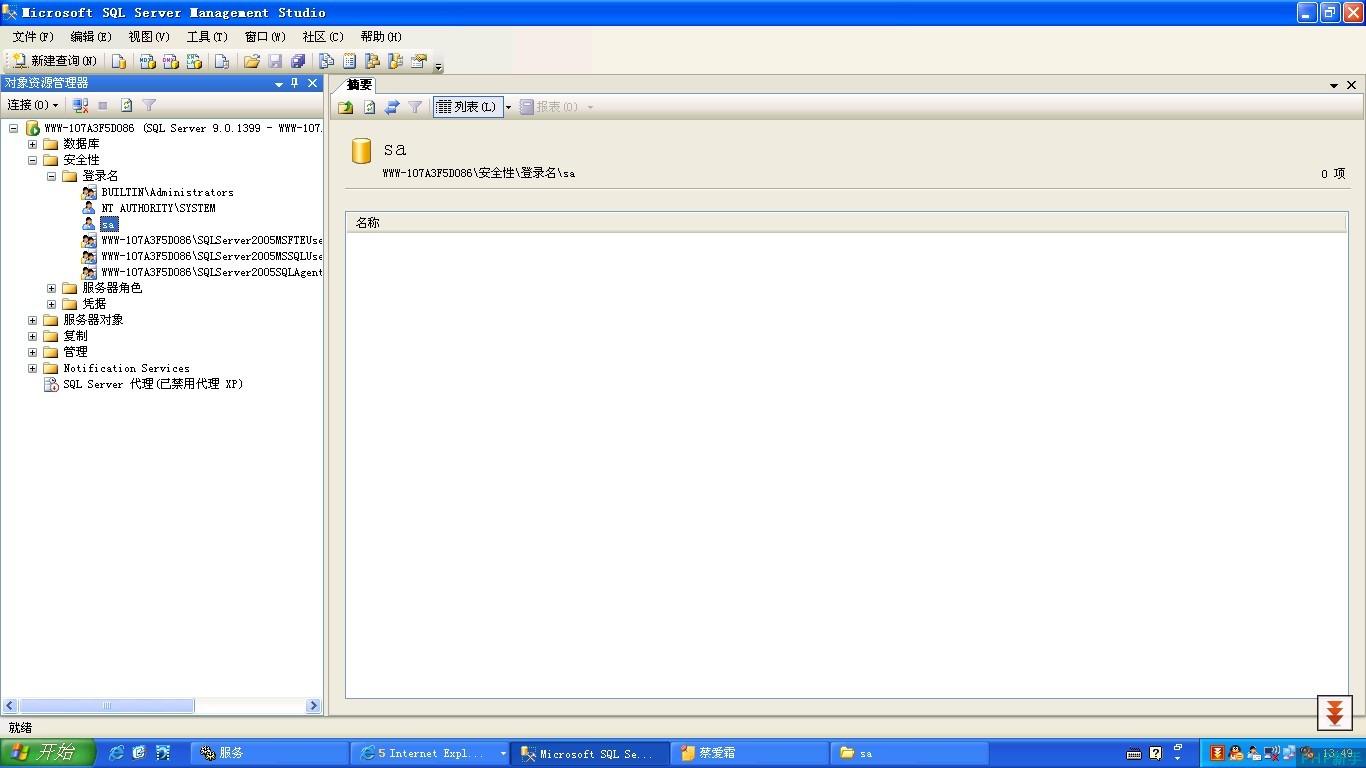The height and width of the screenshot is (768, 1366).
Task: Click the Save icon in main toolbar
Action: point(275,61)
